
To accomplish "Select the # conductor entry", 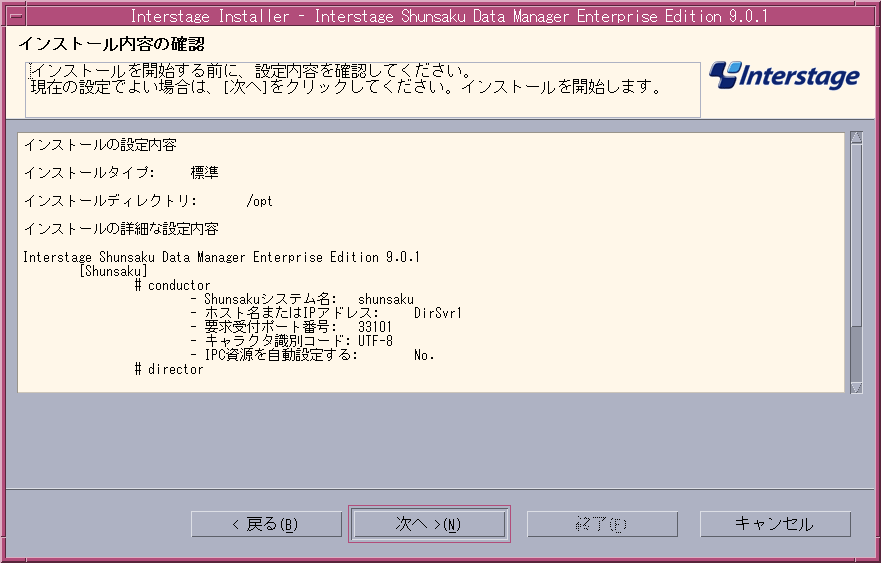I will 172,285.
